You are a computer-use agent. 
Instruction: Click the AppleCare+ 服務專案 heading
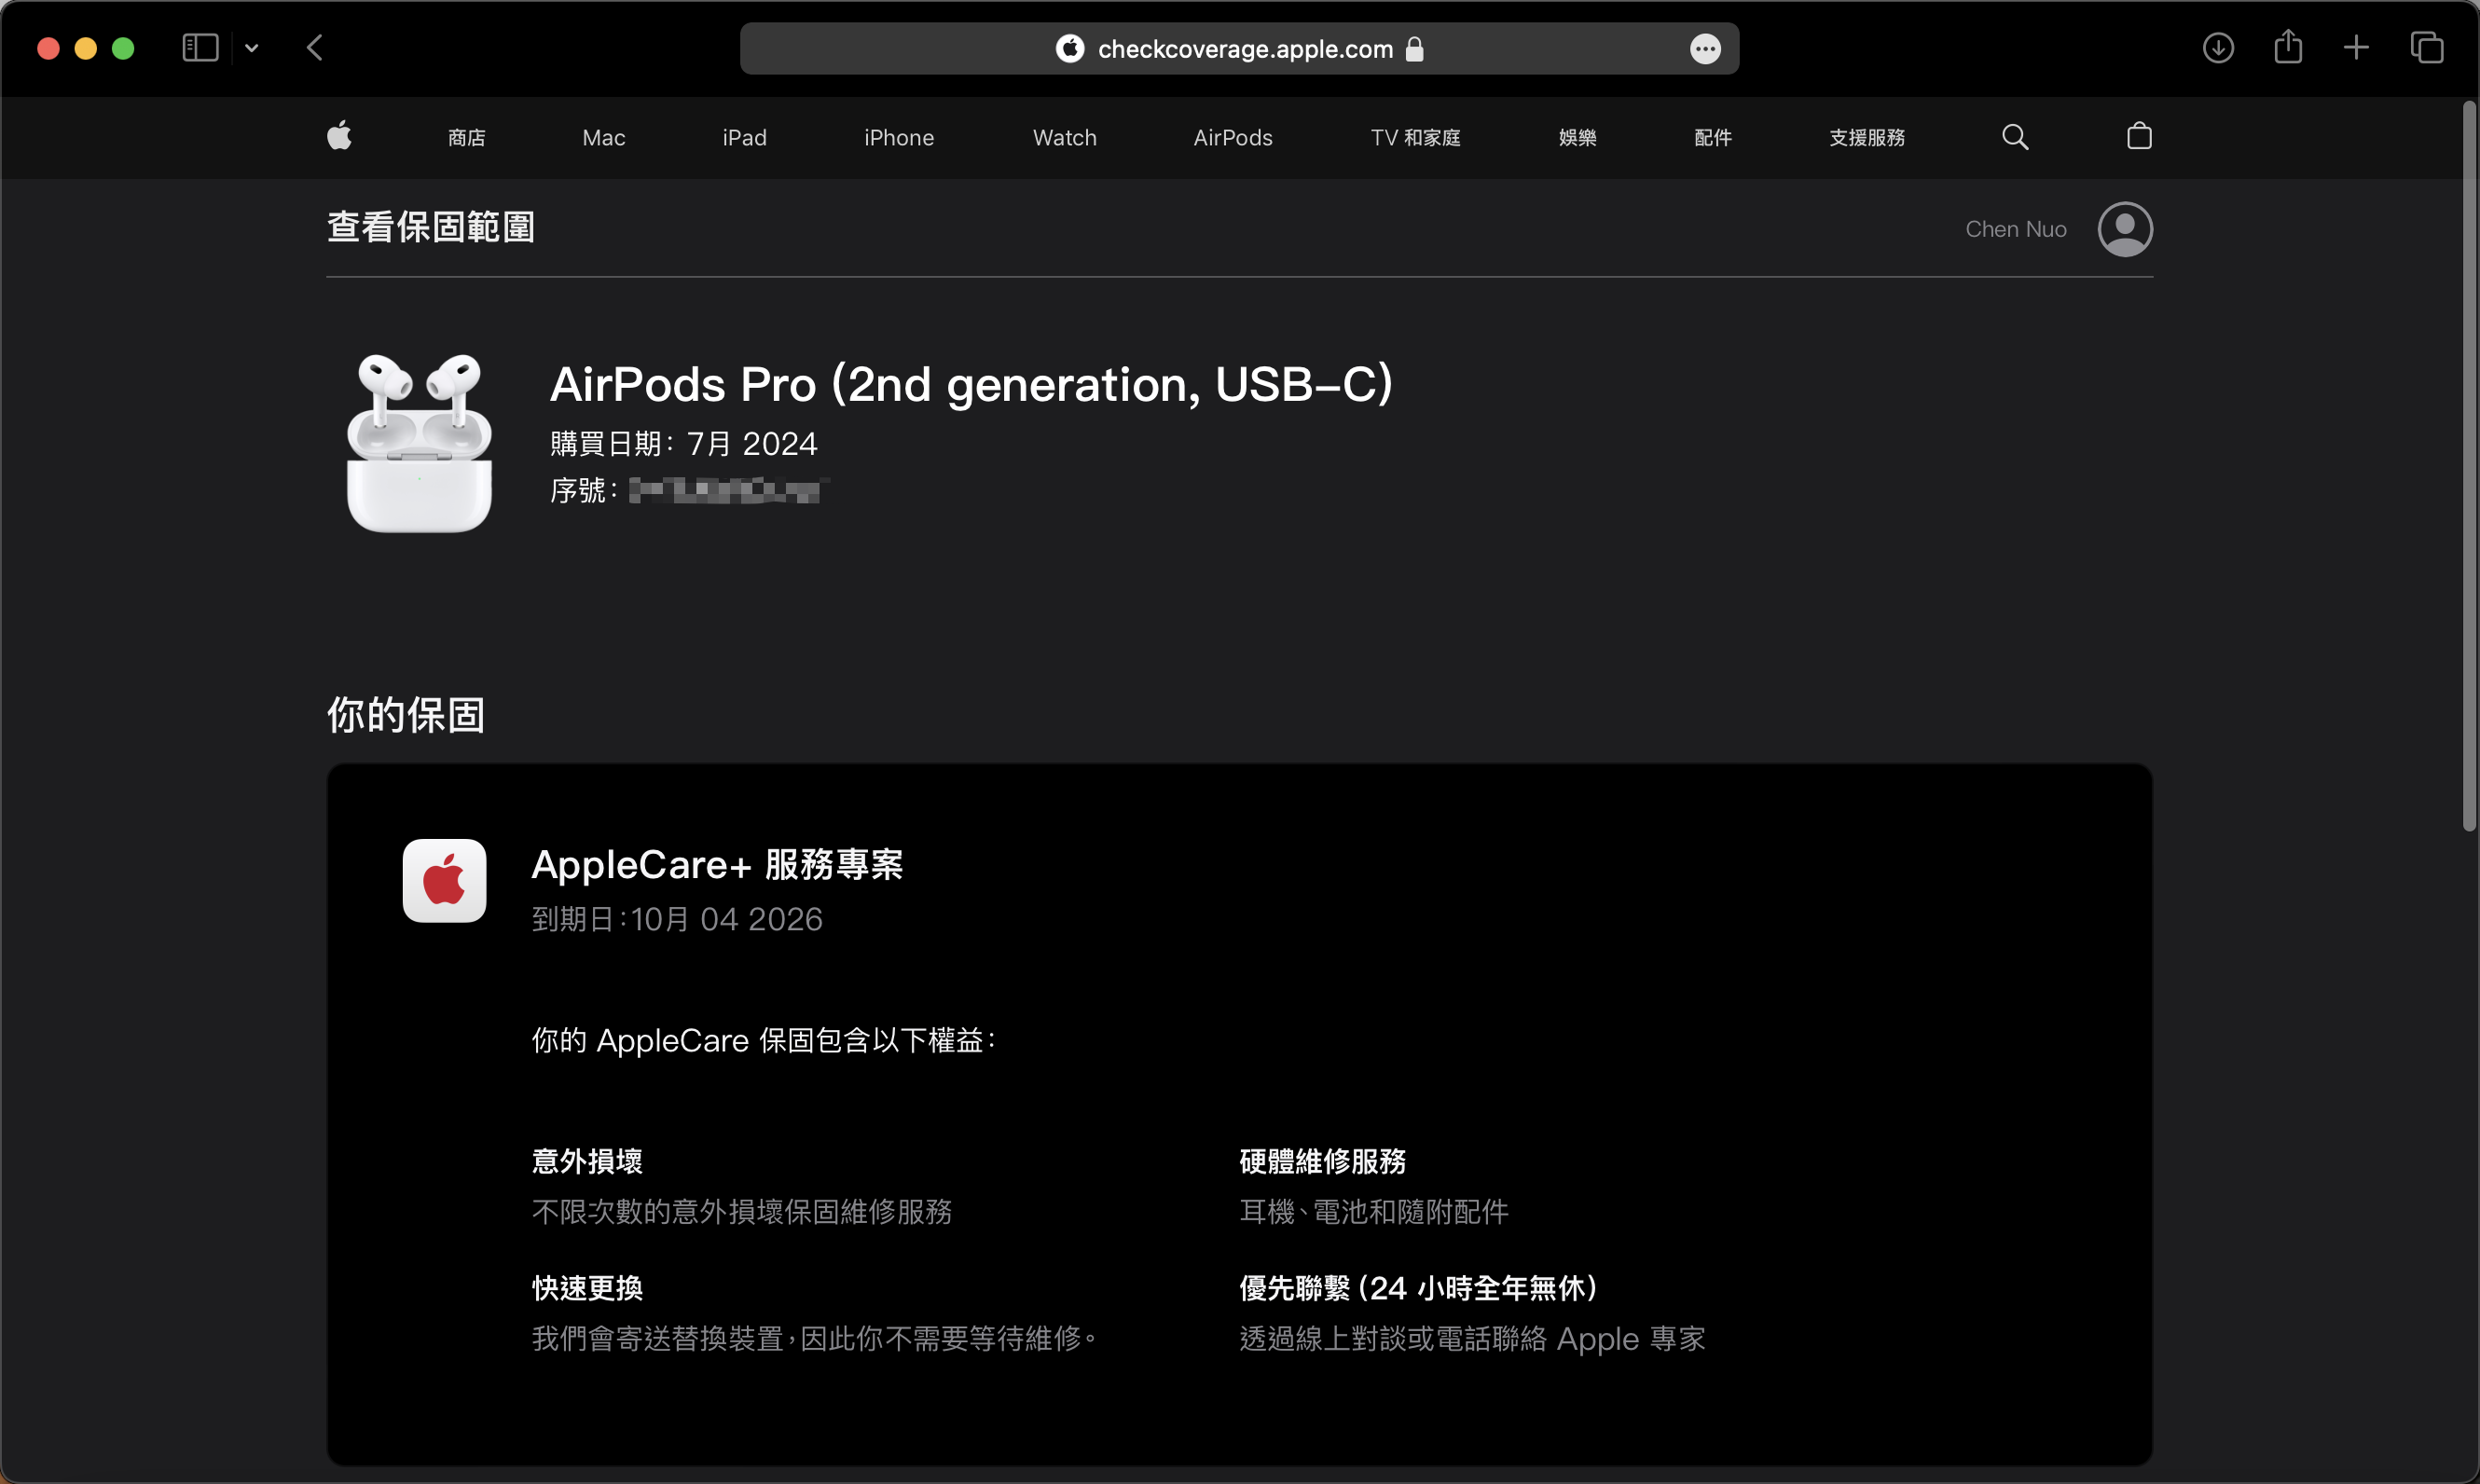point(717,865)
